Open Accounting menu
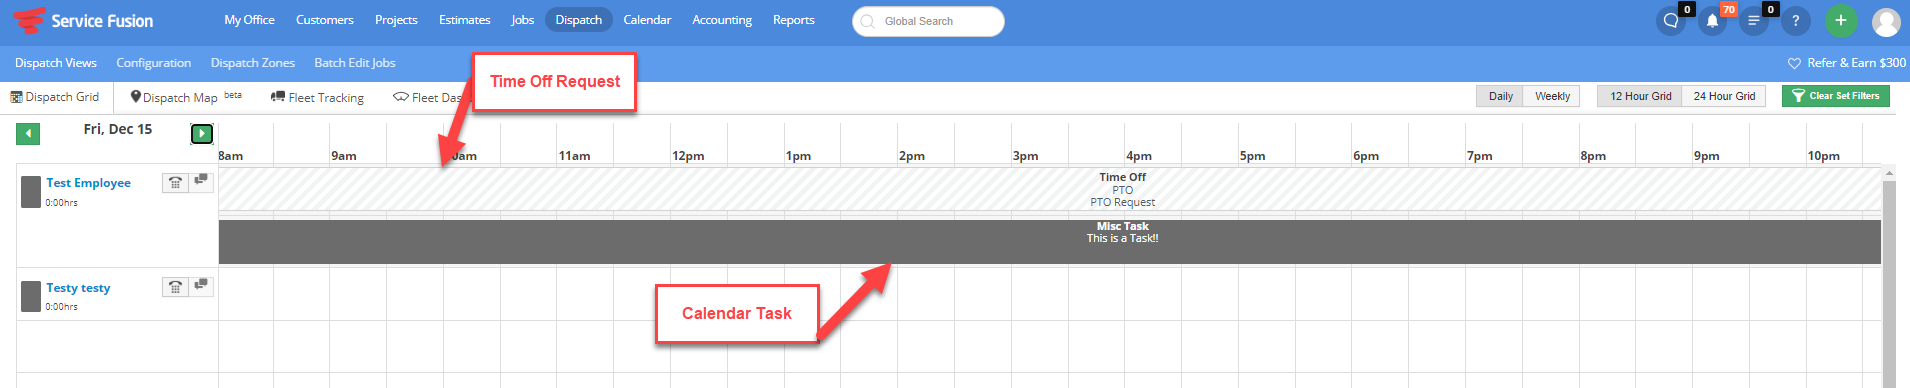Image resolution: width=1910 pixels, height=388 pixels. click(x=722, y=20)
